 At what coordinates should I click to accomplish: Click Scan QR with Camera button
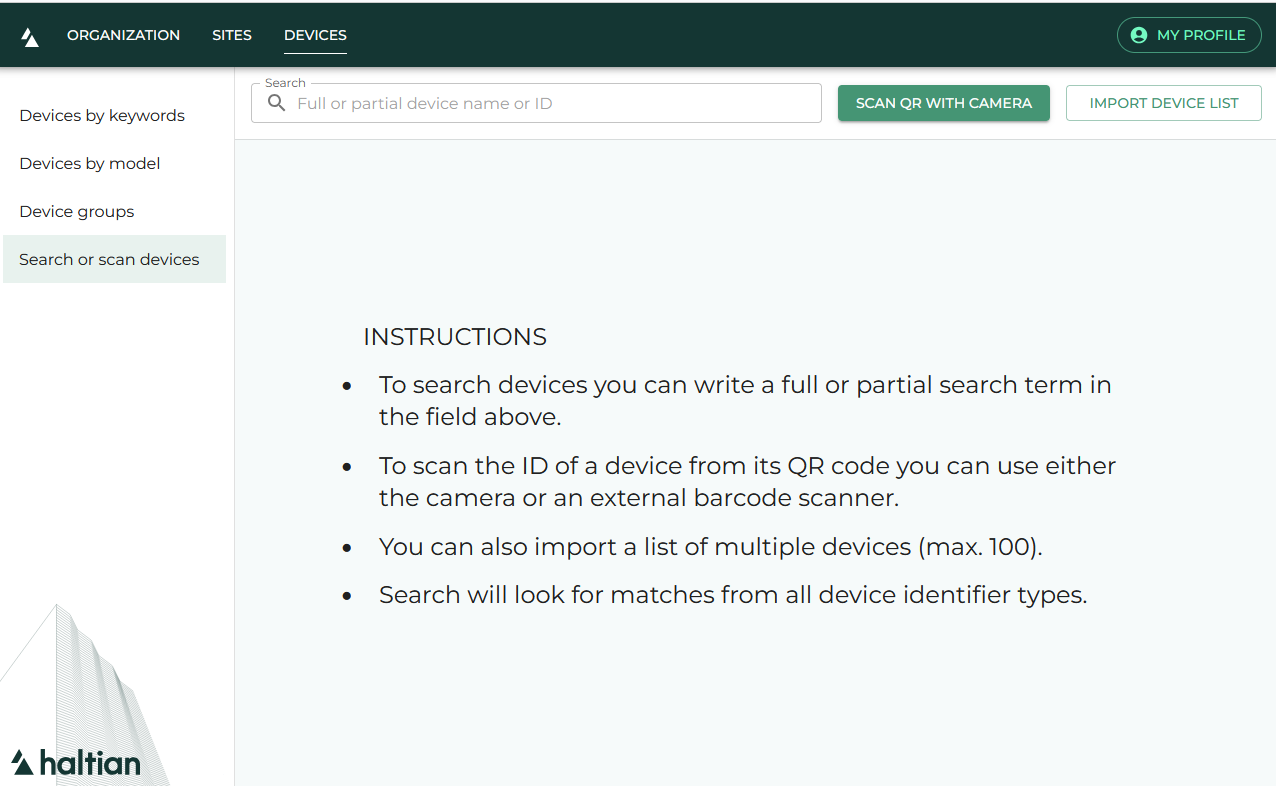click(x=944, y=103)
